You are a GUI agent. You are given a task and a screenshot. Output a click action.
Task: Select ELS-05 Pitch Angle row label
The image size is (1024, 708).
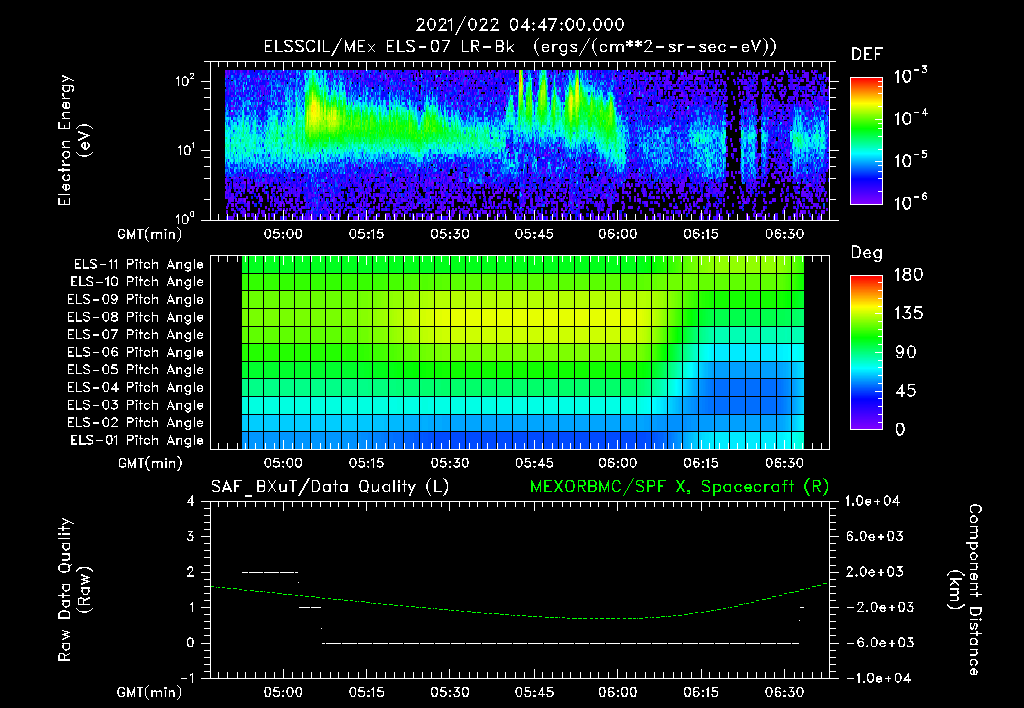point(136,370)
